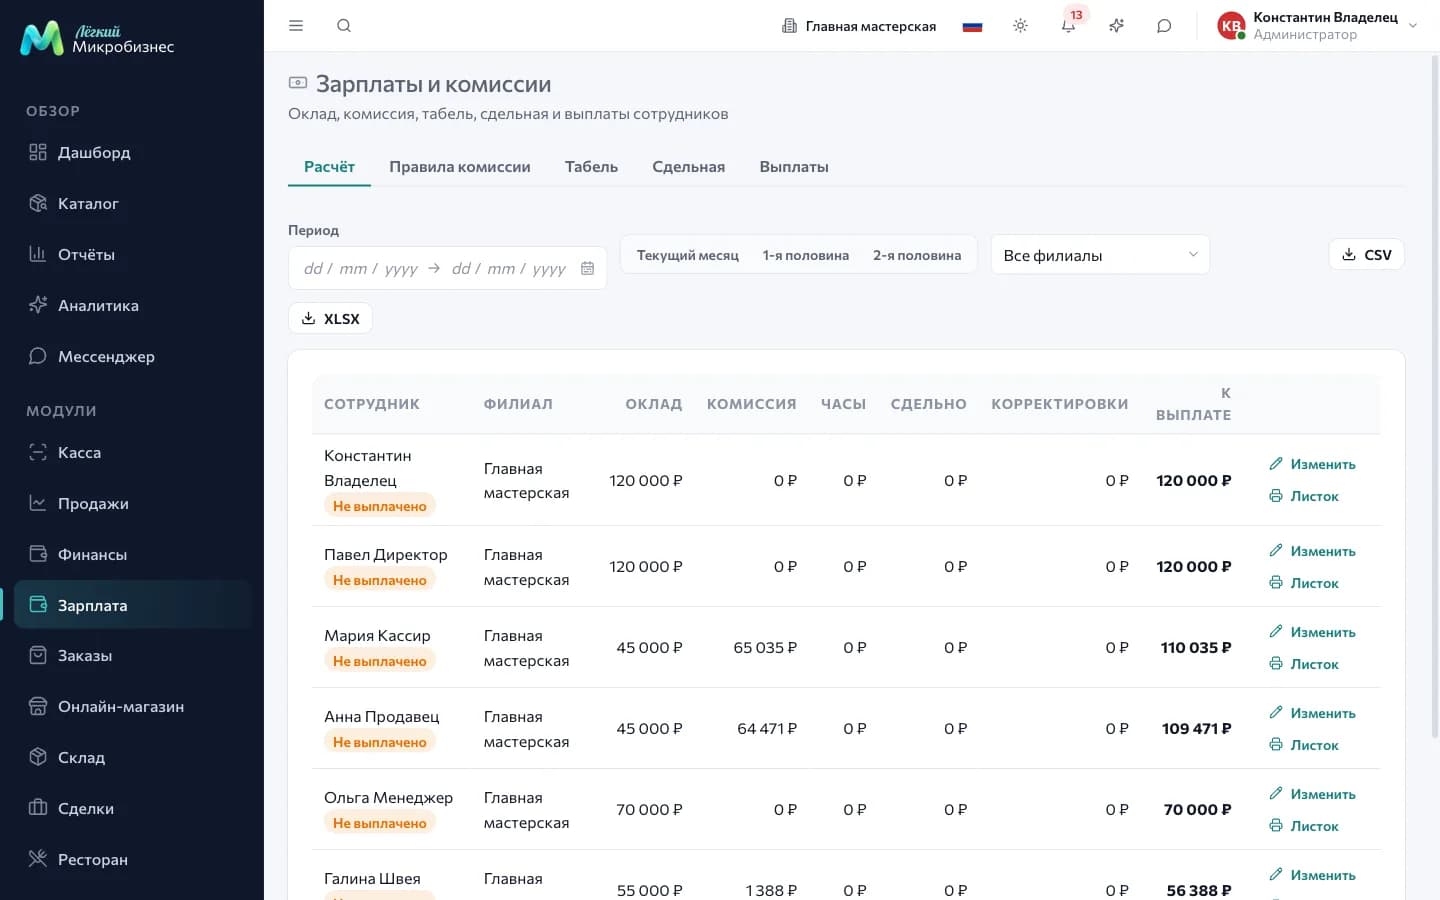
Task: Open Листок for Ольга Менеджер
Action: tap(1304, 826)
